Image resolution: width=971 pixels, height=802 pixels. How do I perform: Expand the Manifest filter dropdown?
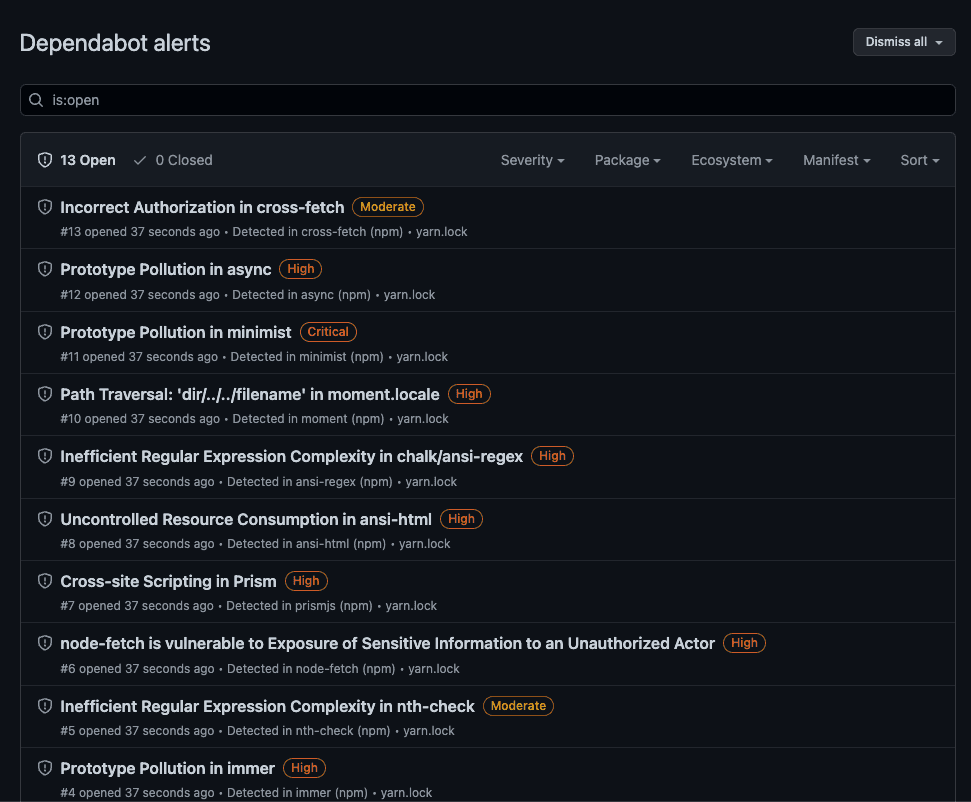[836, 160]
